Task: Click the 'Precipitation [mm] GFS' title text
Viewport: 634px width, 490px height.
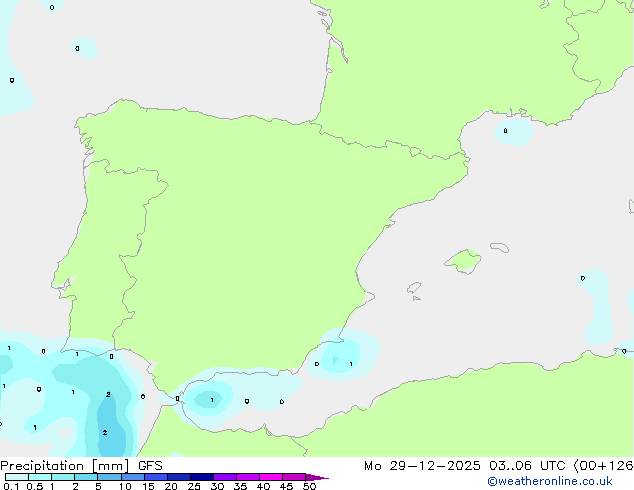Action: pyautogui.click(x=81, y=466)
